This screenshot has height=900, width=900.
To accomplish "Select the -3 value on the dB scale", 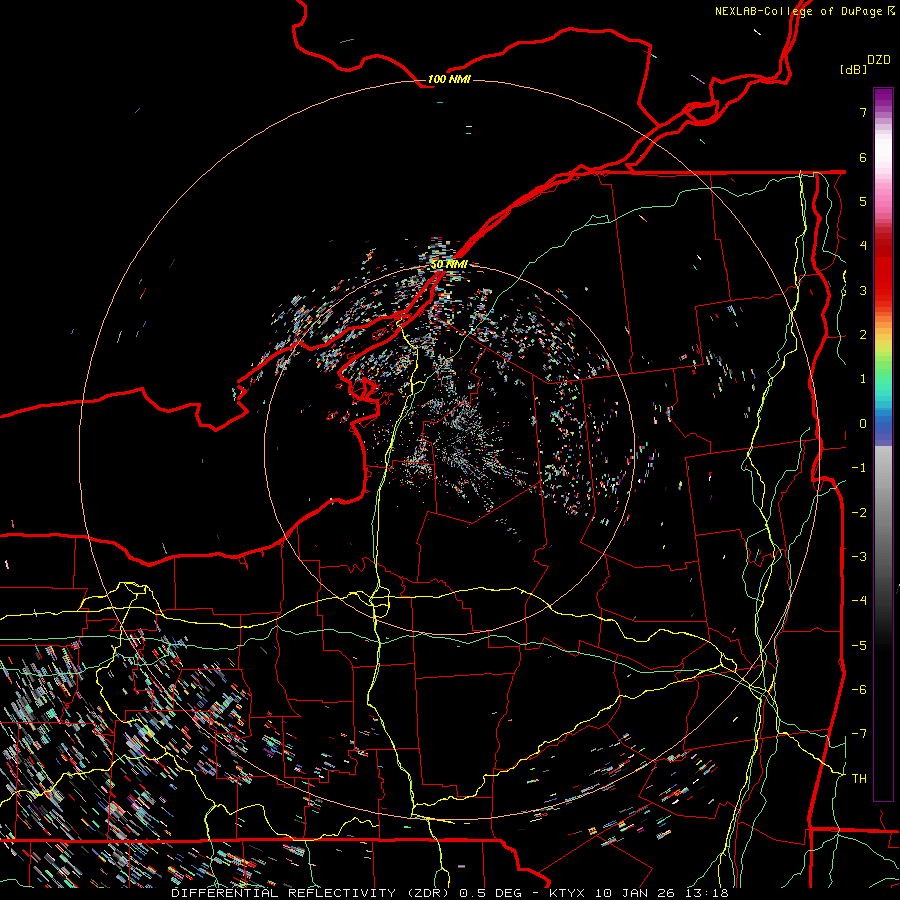I will [x=859, y=556].
